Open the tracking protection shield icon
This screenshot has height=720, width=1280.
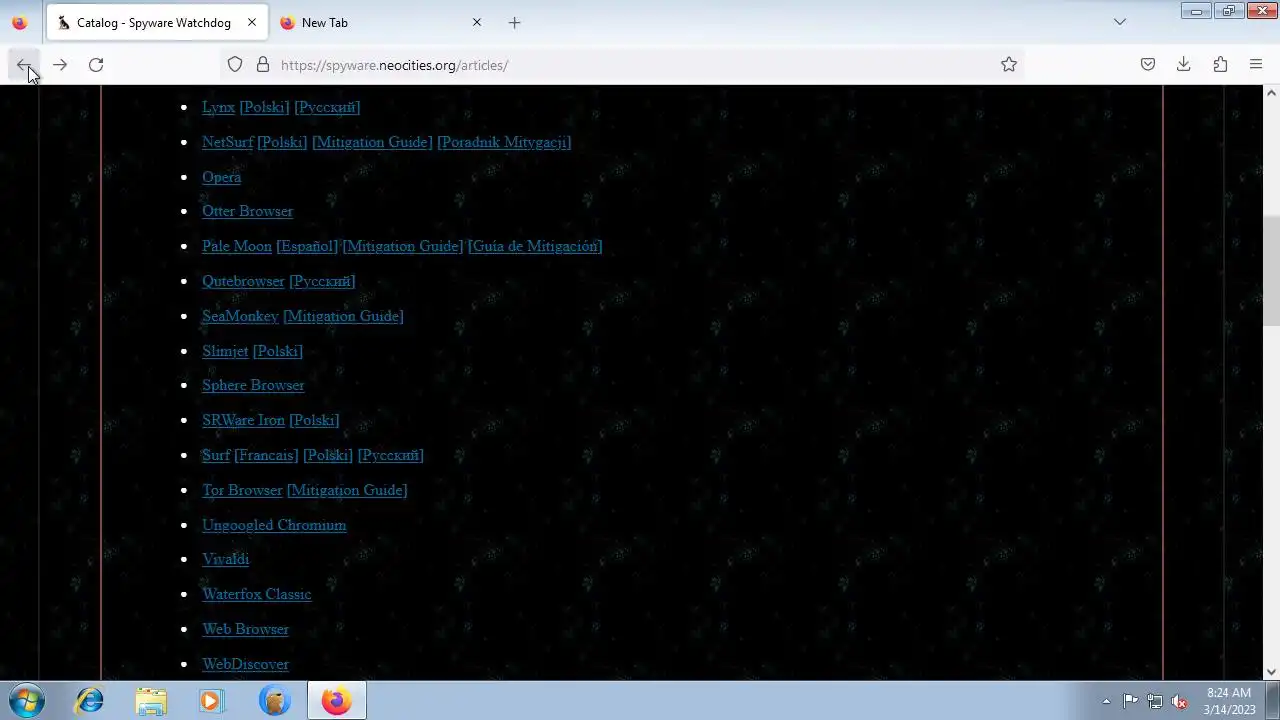pyautogui.click(x=235, y=65)
